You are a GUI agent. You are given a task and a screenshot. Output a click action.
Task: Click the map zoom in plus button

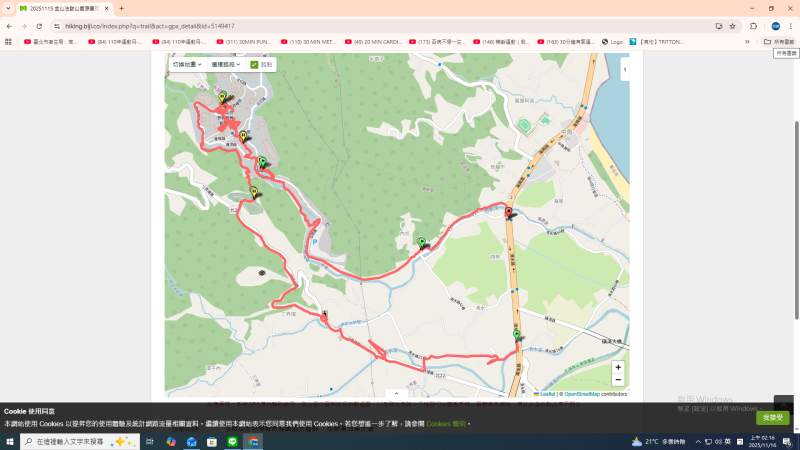618,368
